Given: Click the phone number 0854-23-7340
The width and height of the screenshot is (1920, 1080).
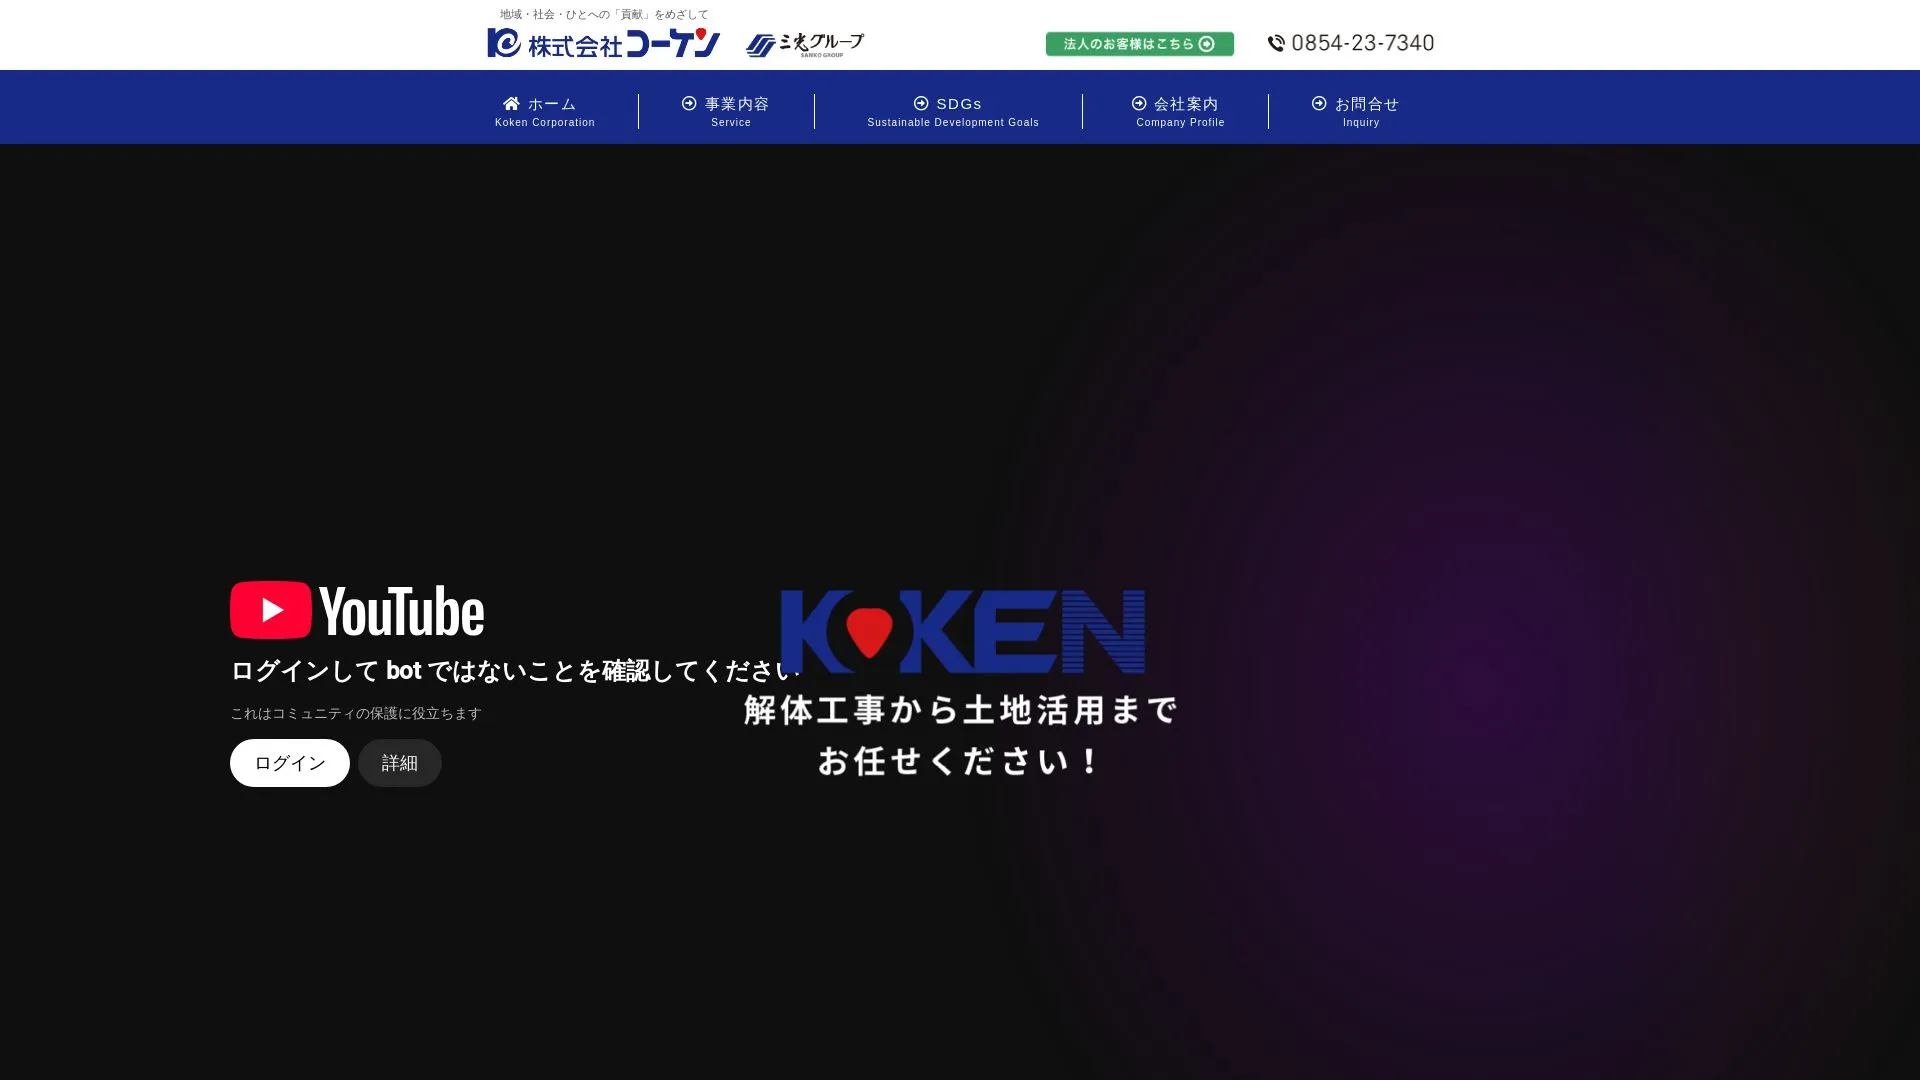Looking at the screenshot, I should (1362, 43).
